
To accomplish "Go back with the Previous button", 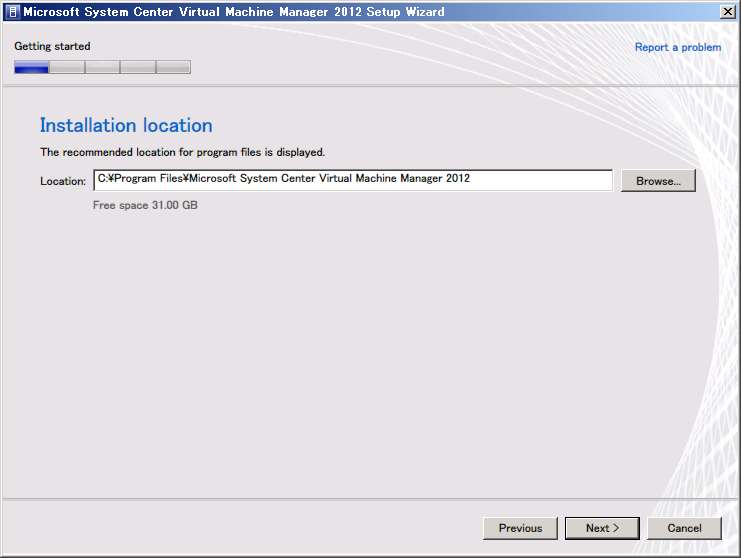I will click(x=520, y=528).
